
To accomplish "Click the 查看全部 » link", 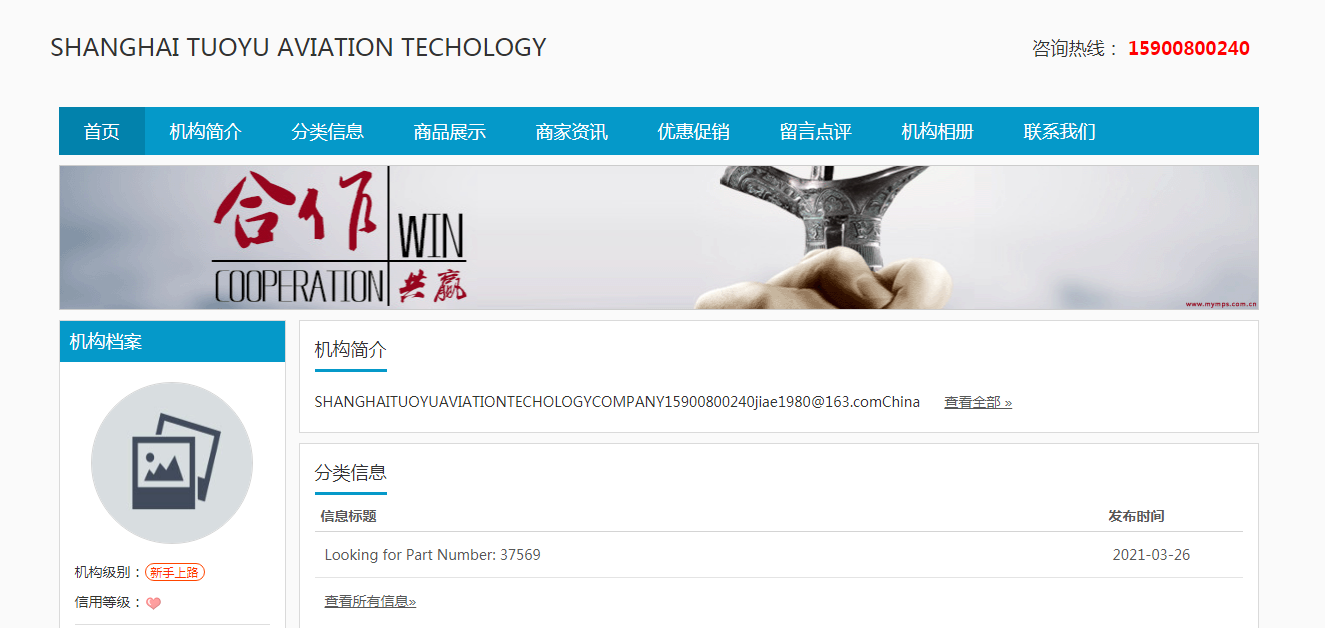I will coord(978,402).
